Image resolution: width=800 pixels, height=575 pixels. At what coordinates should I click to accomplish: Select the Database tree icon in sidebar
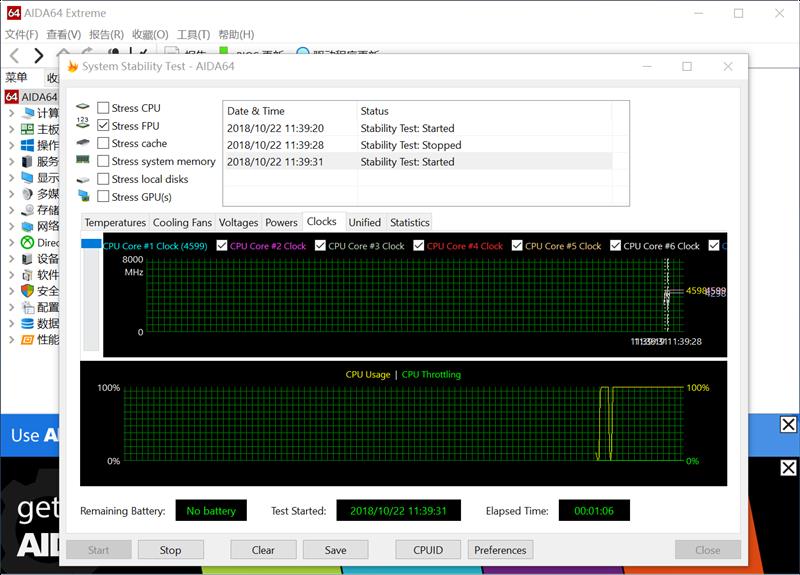click(28, 323)
